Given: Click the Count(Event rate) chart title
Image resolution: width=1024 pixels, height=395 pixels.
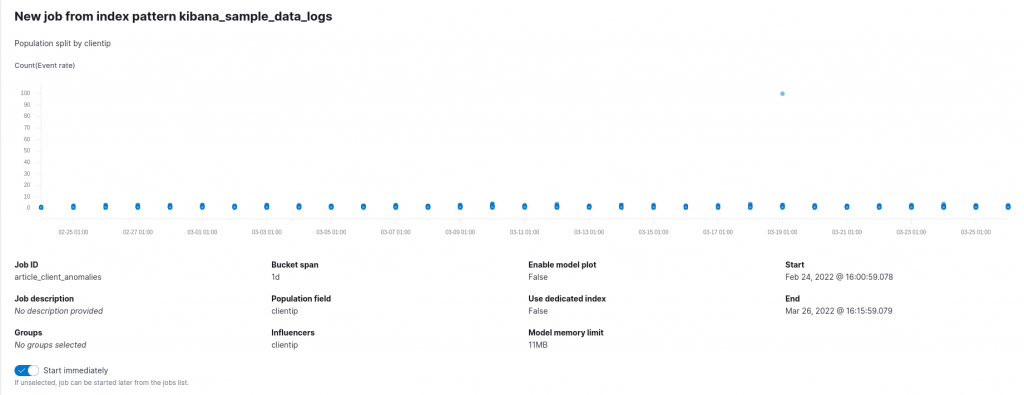Looking at the screenshot, I should pos(44,65).
